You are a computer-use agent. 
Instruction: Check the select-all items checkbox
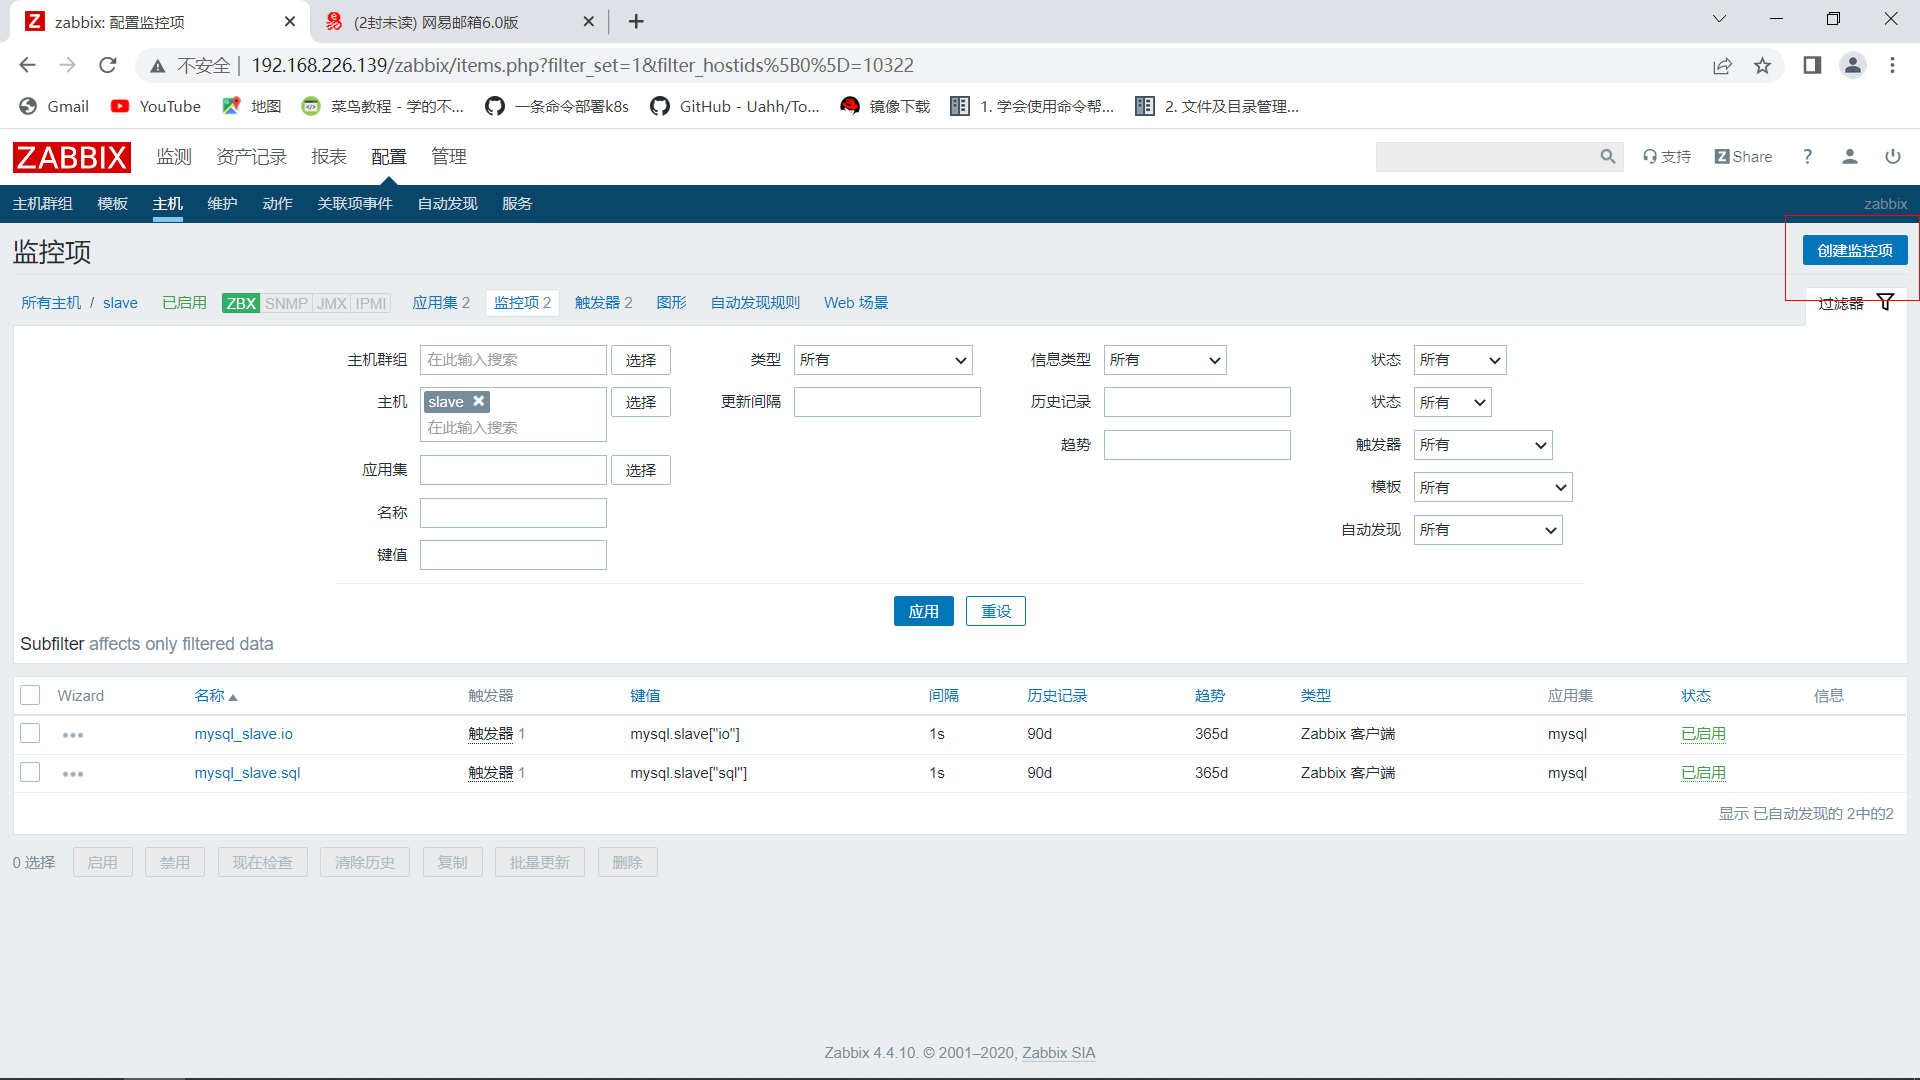click(x=30, y=695)
